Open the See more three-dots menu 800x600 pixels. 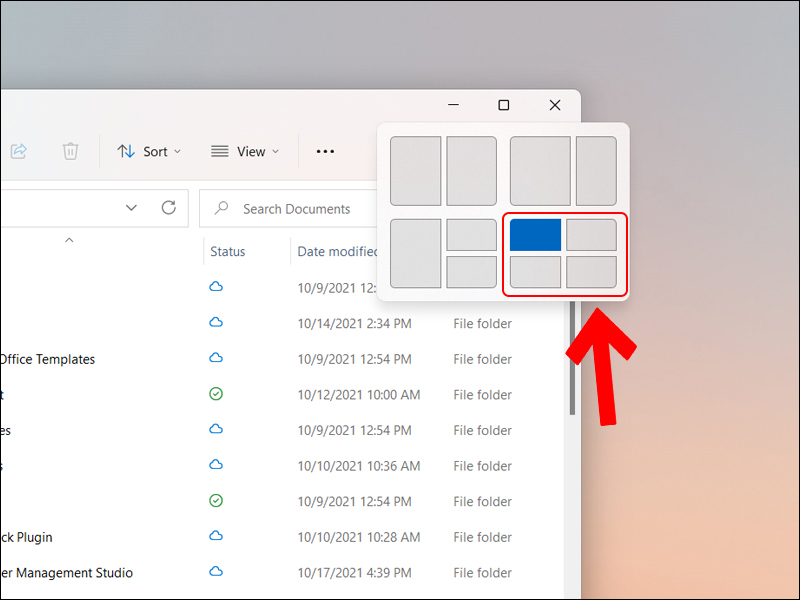point(325,151)
